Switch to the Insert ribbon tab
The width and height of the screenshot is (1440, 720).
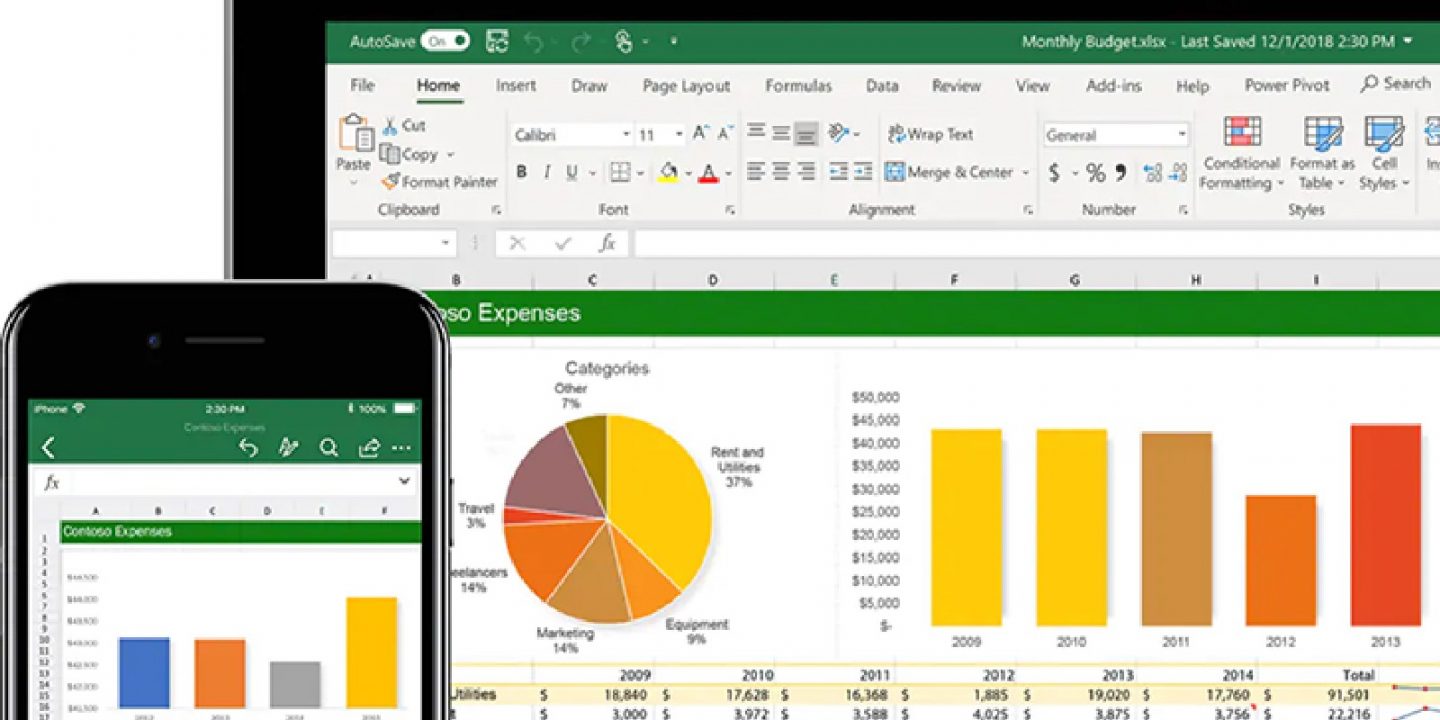click(x=516, y=86)
